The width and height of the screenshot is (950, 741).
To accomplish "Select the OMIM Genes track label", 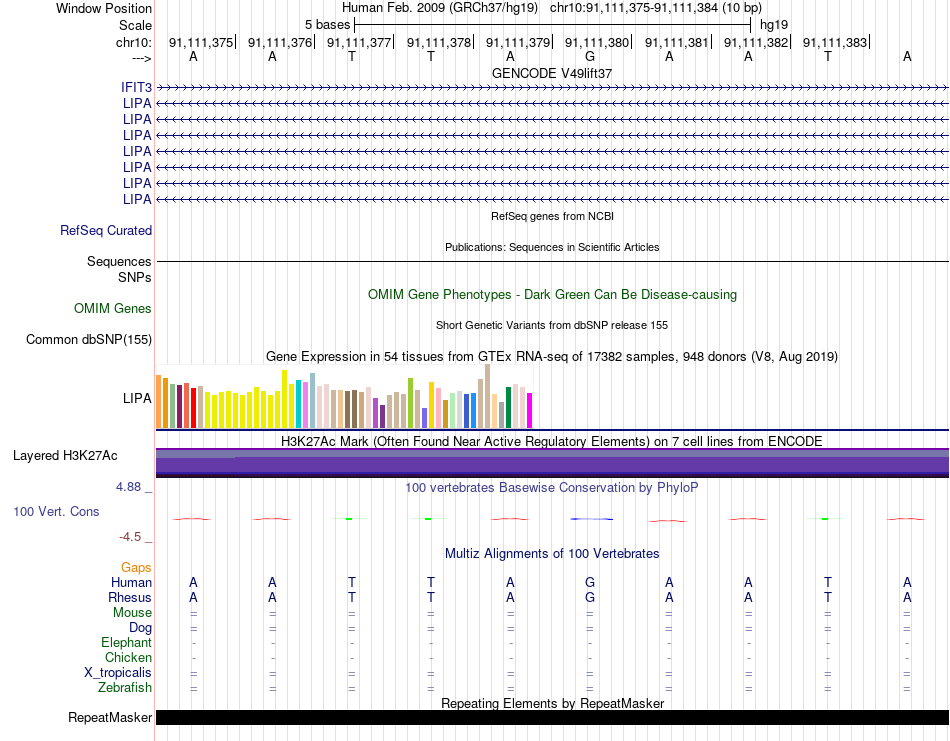I will coord(113,308).
